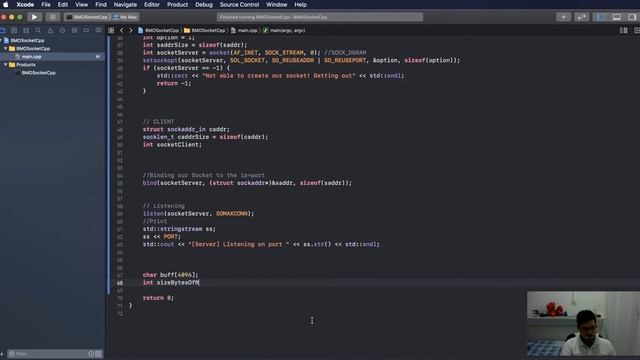Choose the BMOSocketCpp scheme selector
This screenshot has height=360, width=640.
click(88, 17)
